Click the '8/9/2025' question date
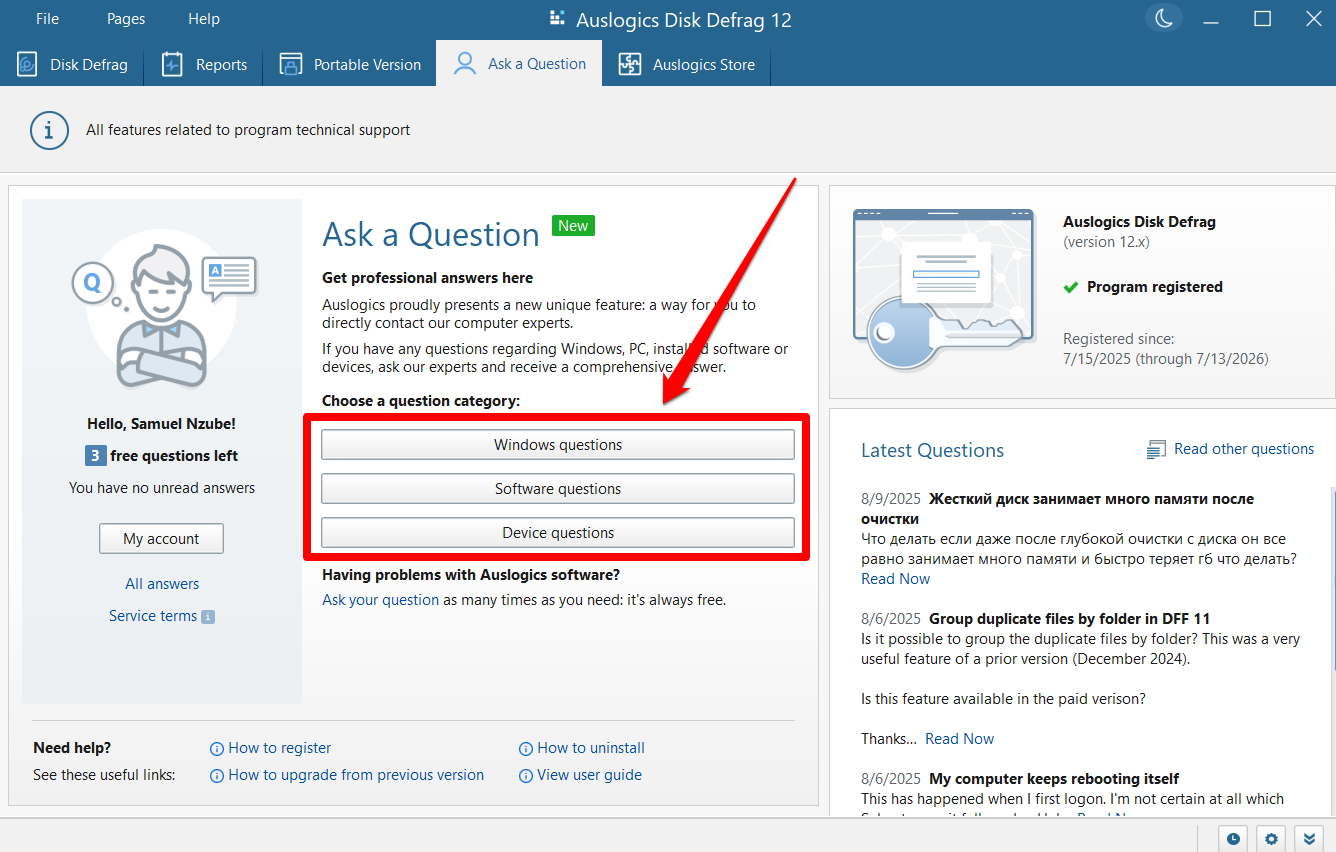The image size is (1336, 852). click(890, 499)
